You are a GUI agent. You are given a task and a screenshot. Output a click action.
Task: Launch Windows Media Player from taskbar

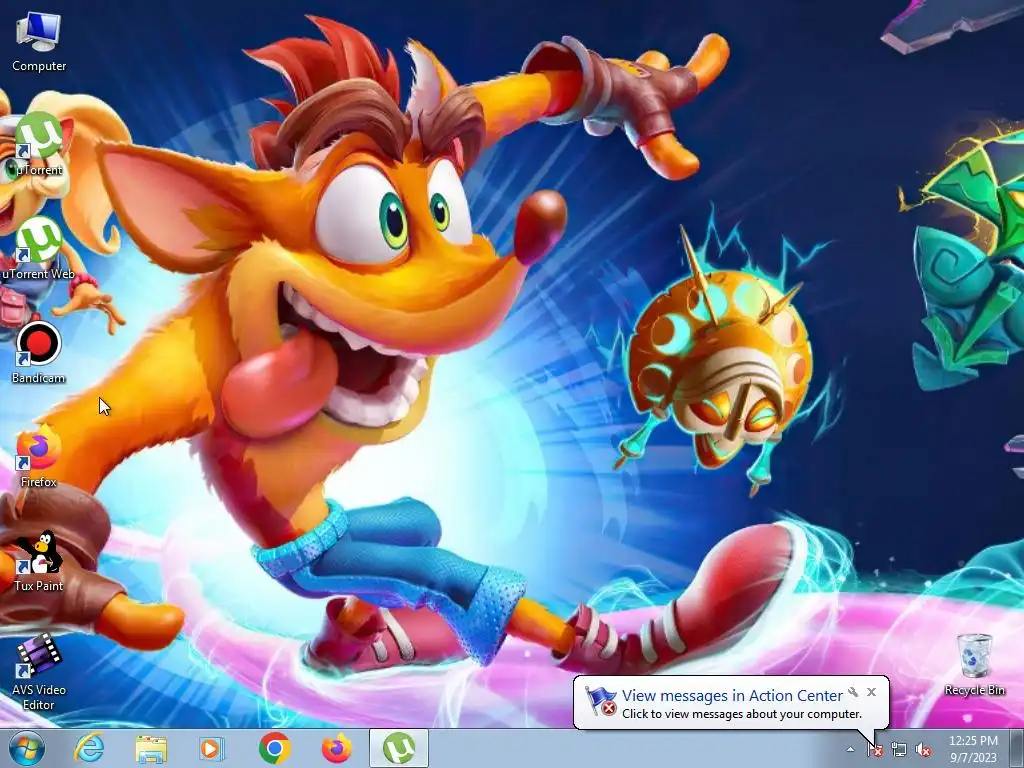click(x=211, y=748)
